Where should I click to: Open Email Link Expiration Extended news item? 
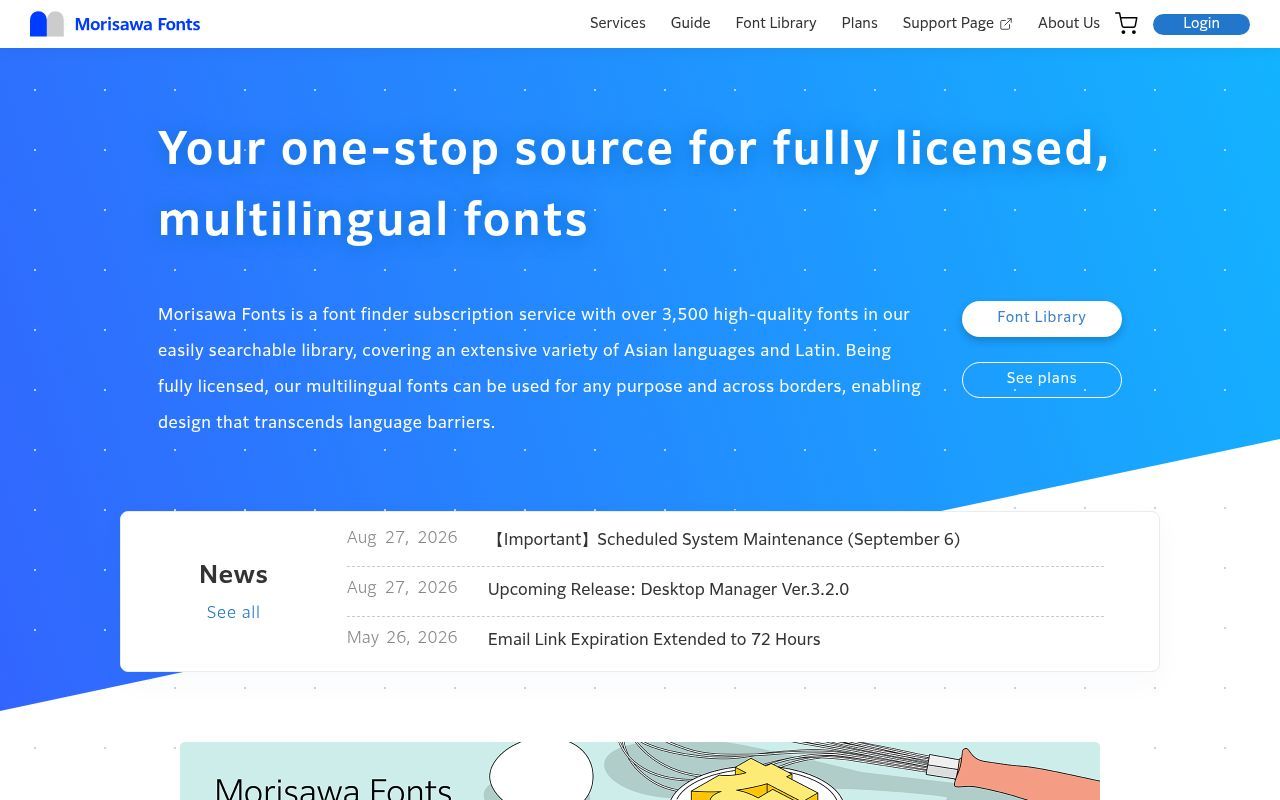point(654,640)
